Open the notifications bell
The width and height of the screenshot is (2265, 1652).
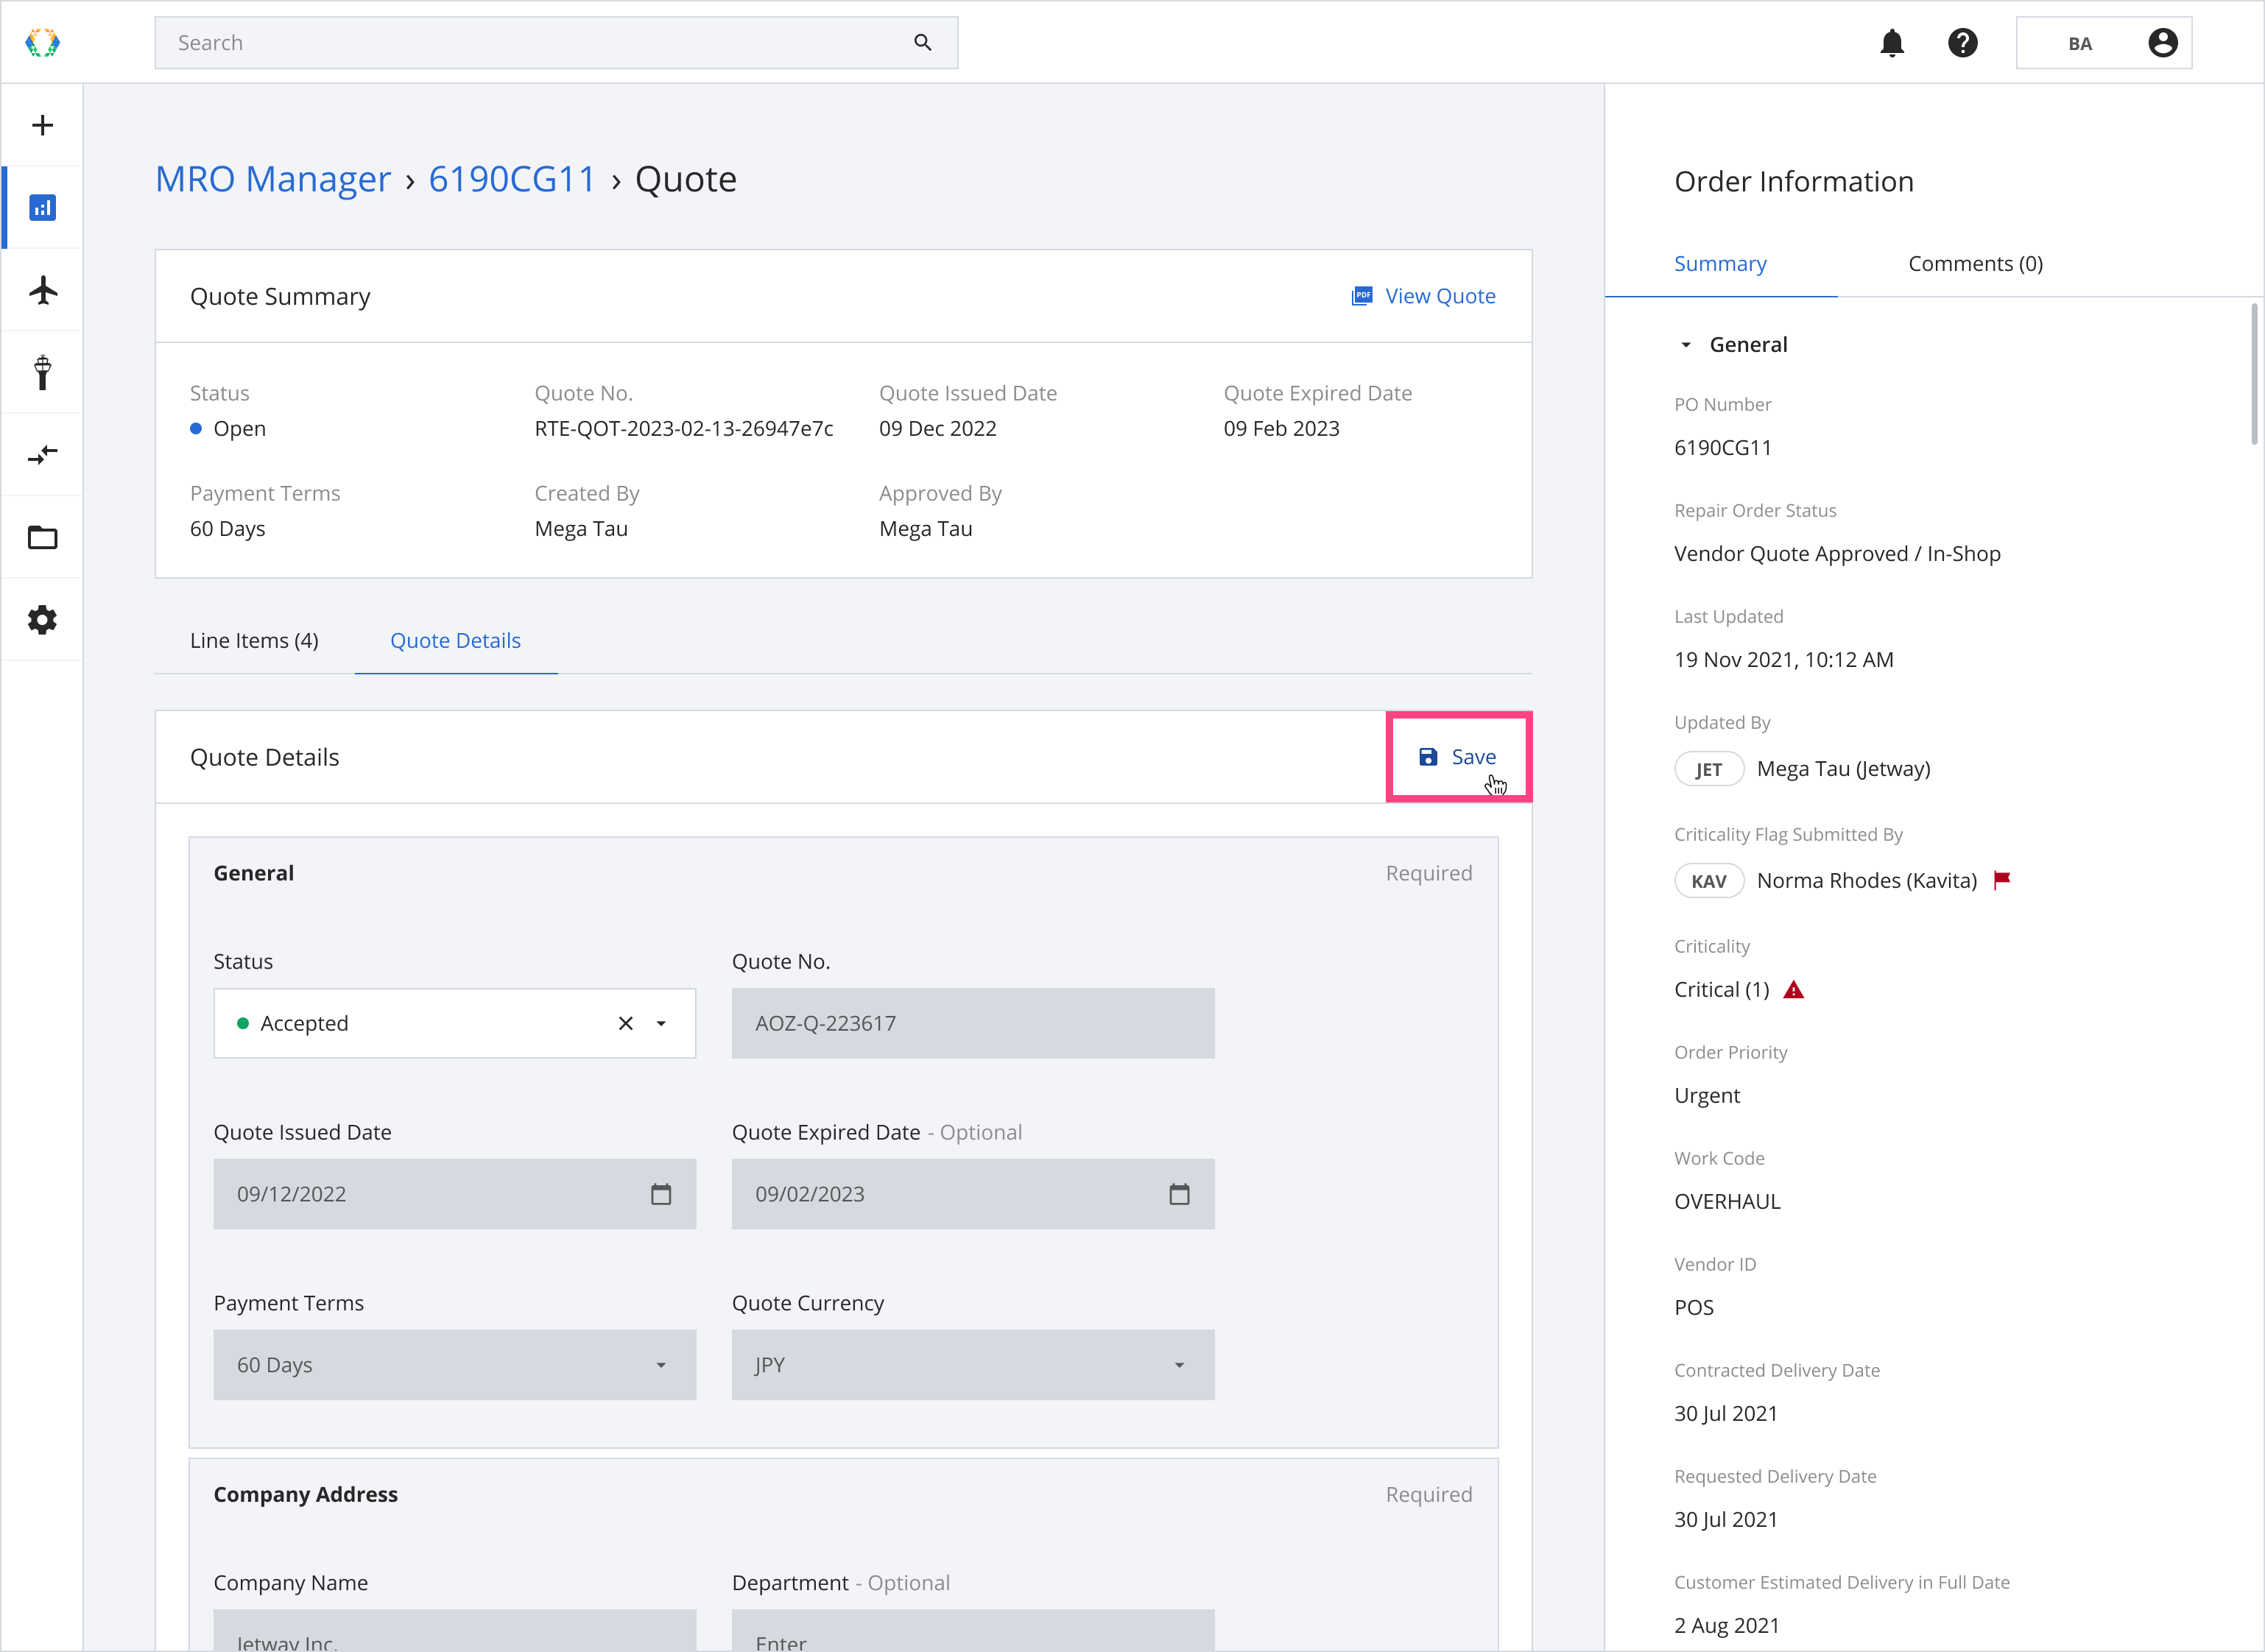coord(1891,43)
